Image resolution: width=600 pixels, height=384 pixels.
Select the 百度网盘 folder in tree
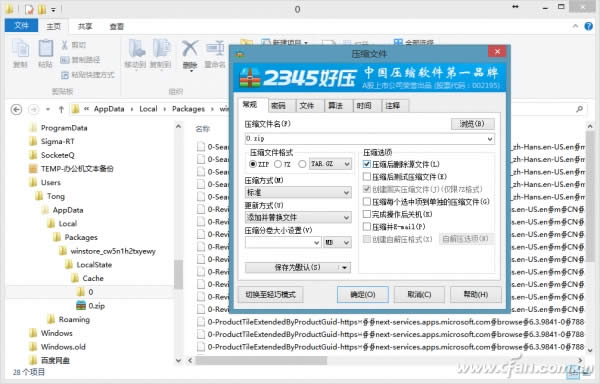coord(55,360)
